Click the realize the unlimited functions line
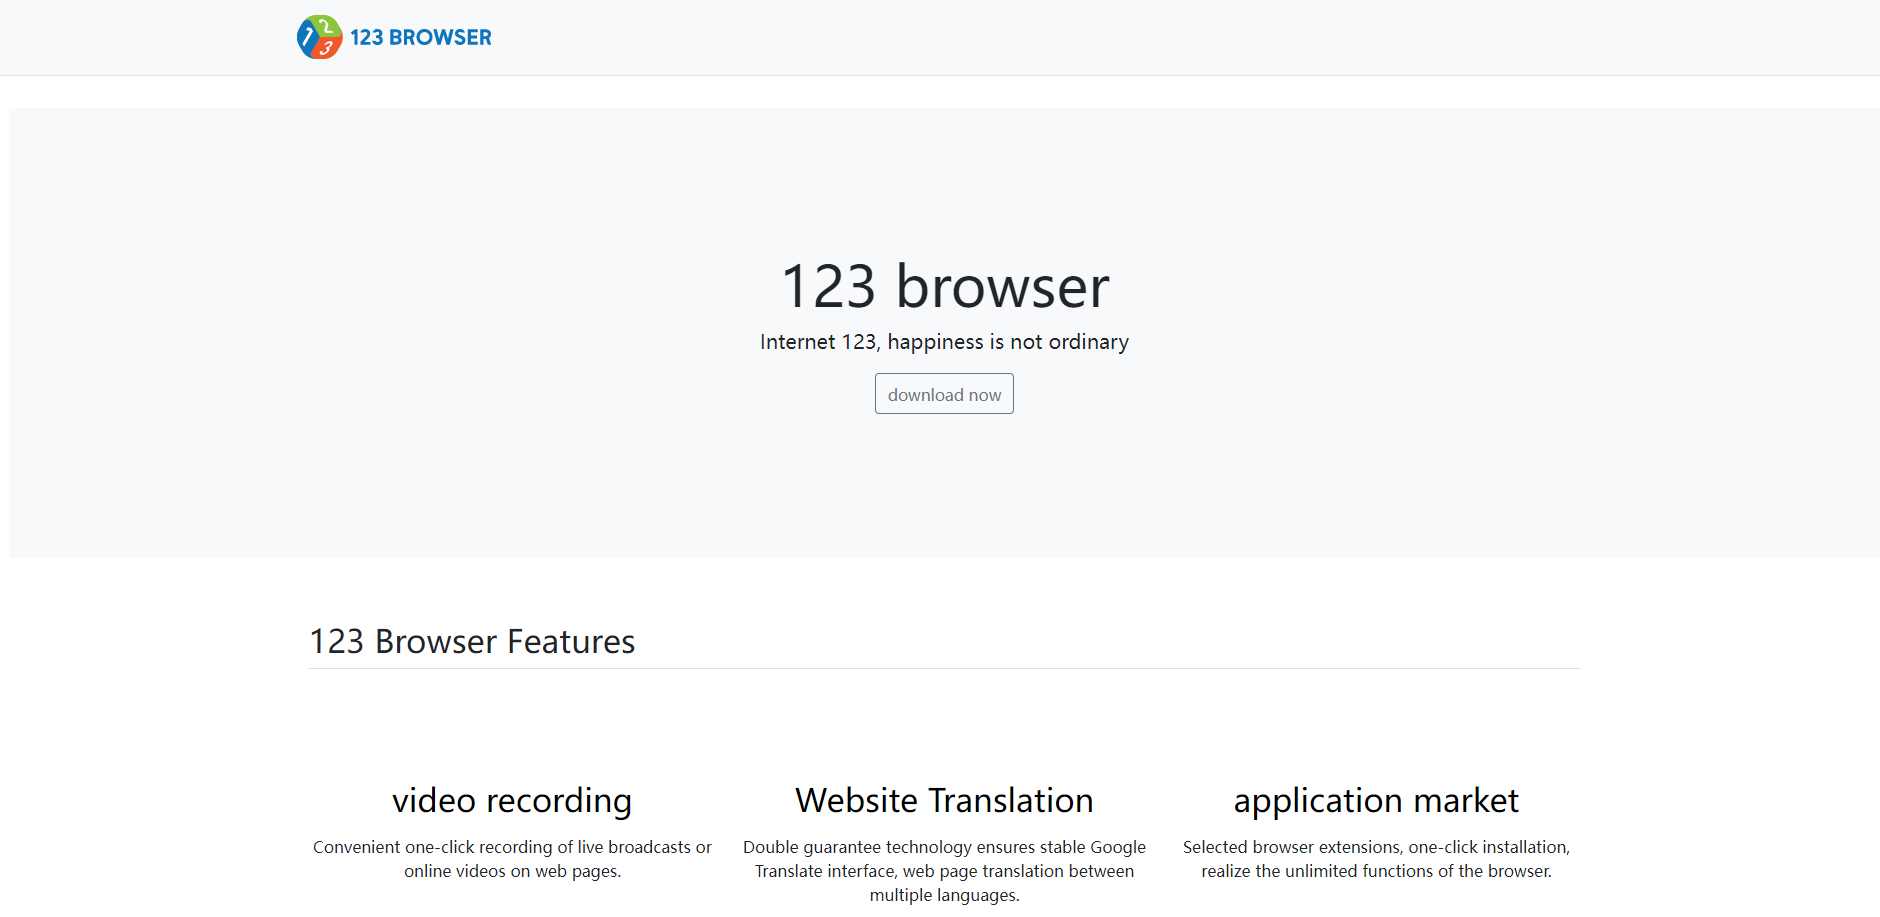Viewport: 1880px width, 917px height. (x=1376, y=871)
